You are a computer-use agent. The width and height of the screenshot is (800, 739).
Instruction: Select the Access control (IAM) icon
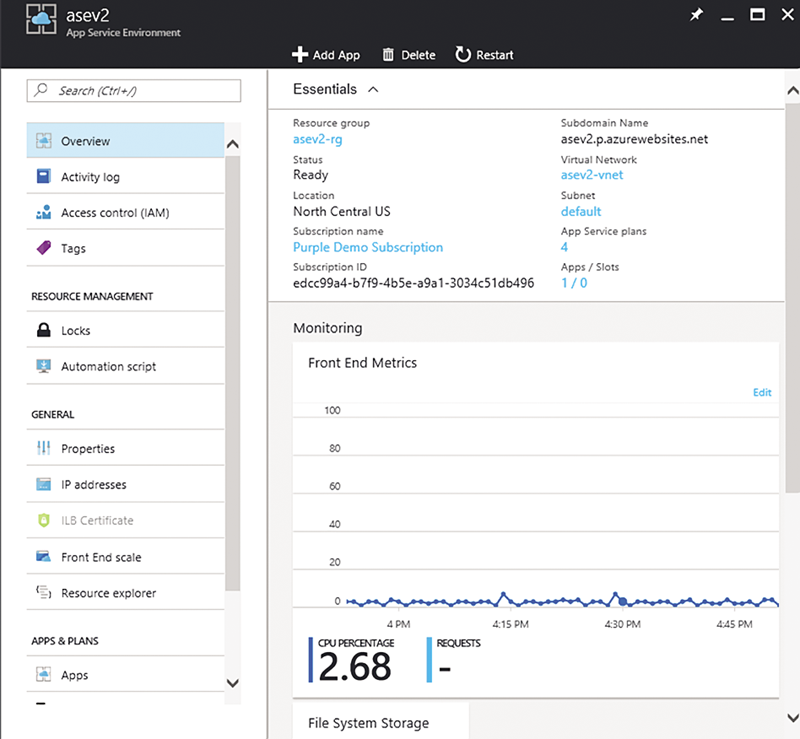(x=44, y=212)
